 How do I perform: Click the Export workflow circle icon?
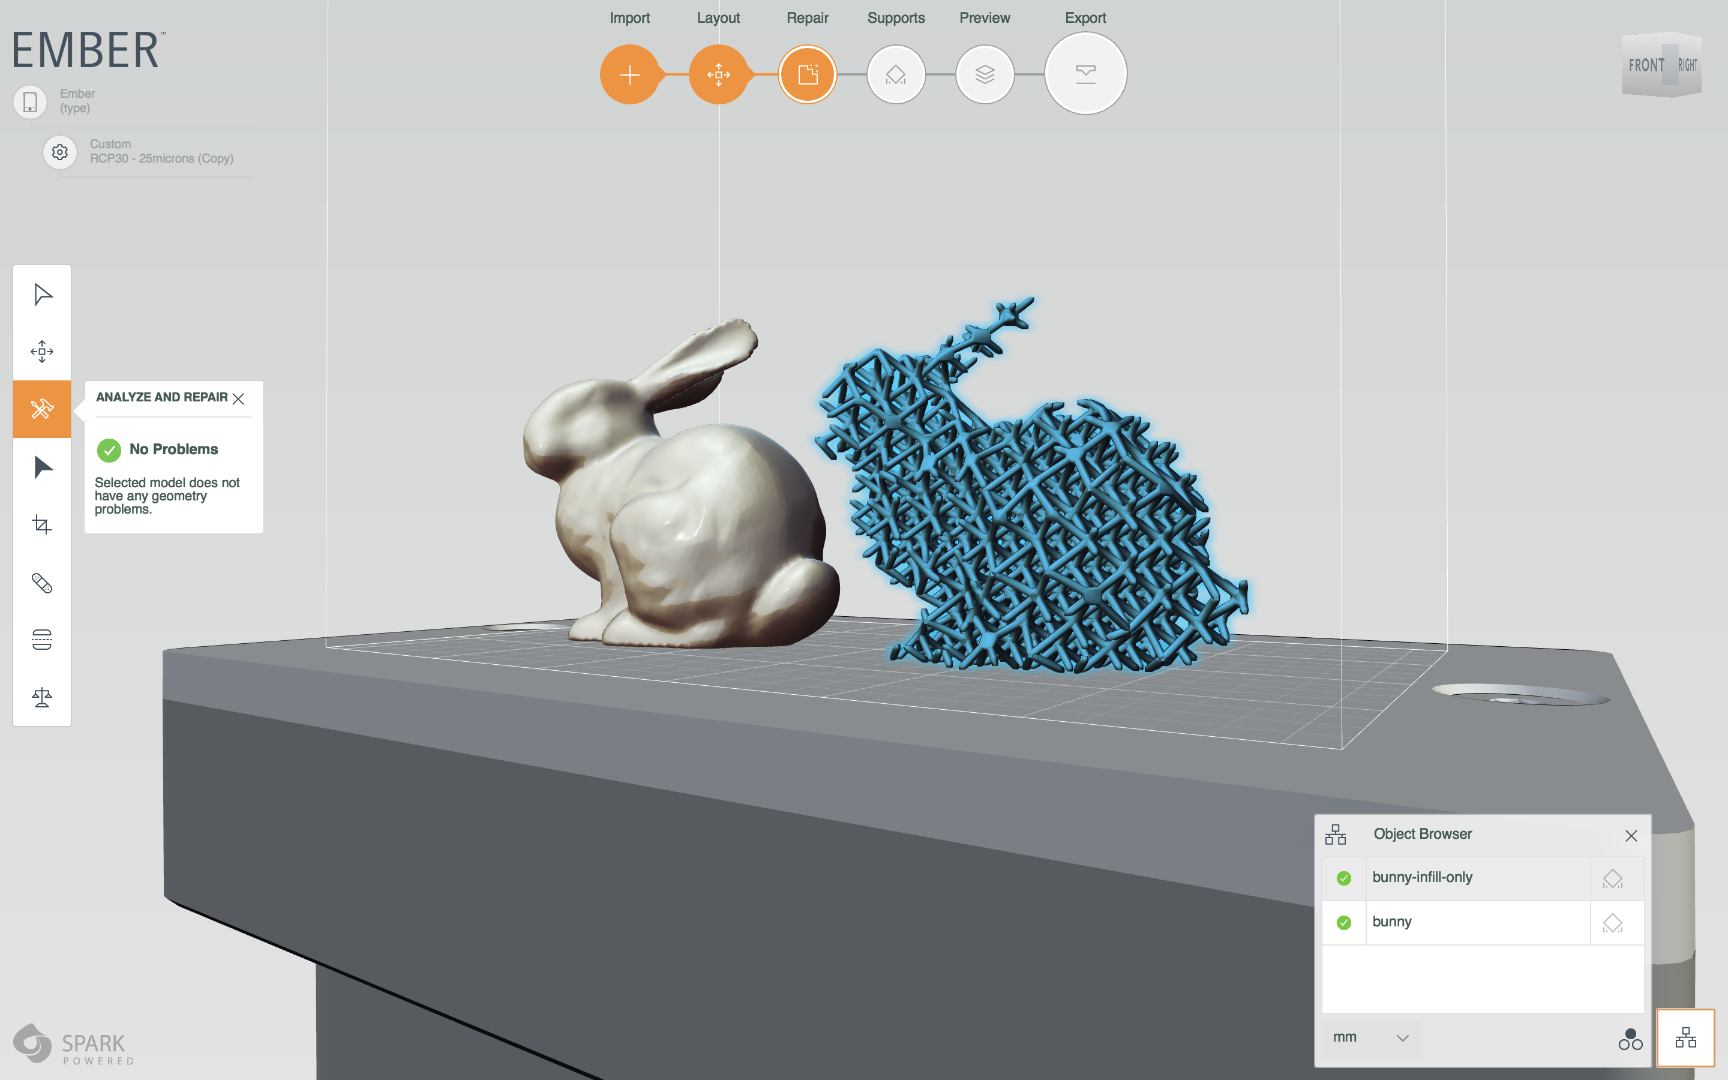[1085, 74]
